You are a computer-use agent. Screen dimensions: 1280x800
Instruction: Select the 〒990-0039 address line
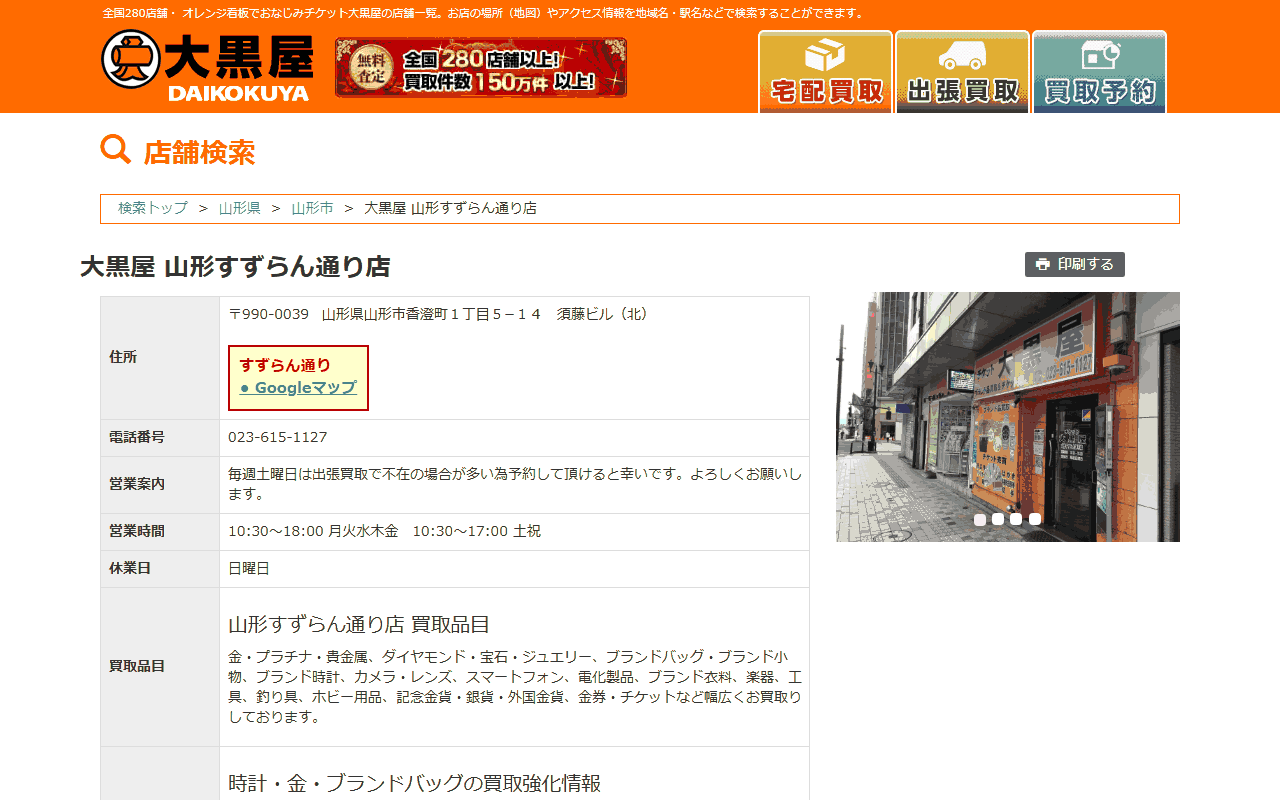pyautogui.click(x=438, y=314)
